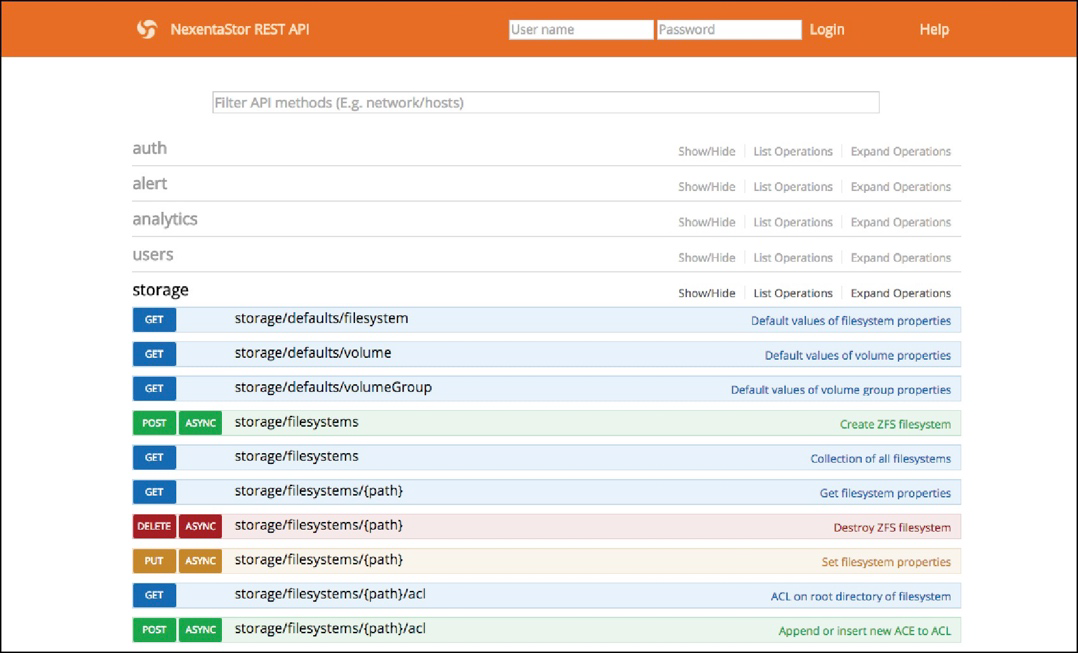This screenshot has height=653, width=1078.
Task: Click the NexentaStor REST API title
Action: point(240,30)
